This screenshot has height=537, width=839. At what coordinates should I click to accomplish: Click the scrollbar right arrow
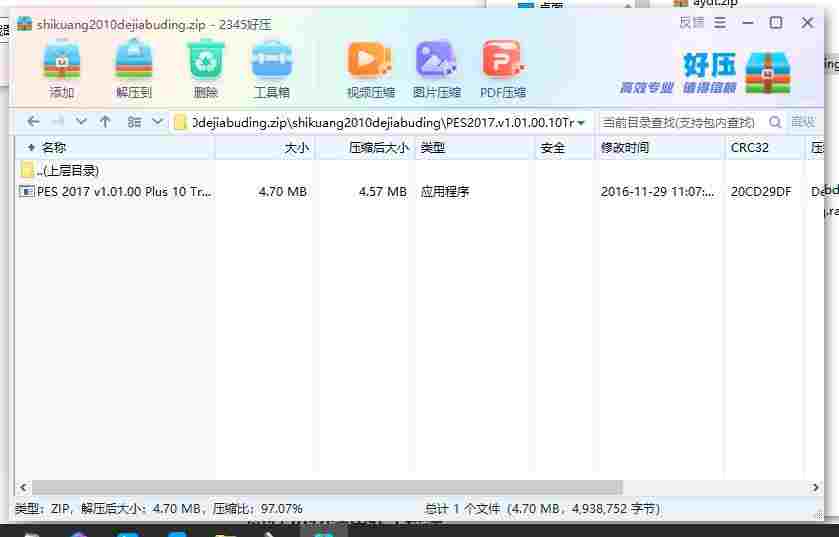pos(815,487)
